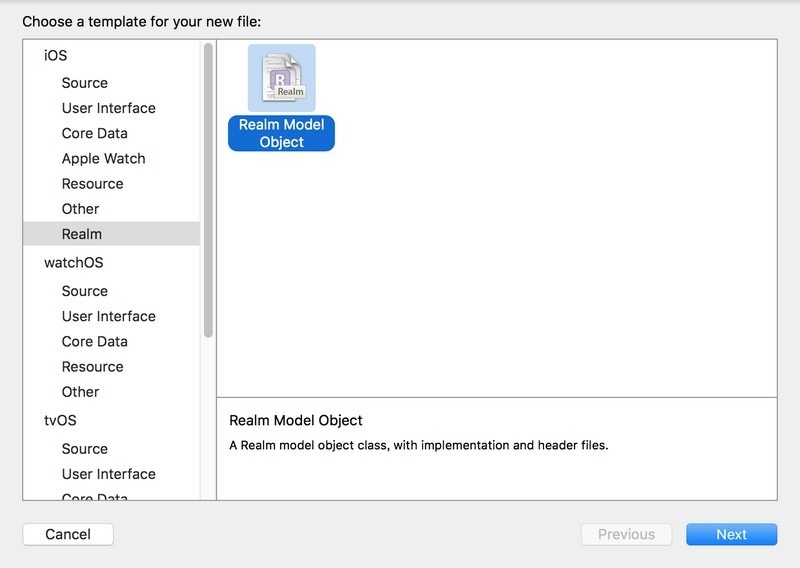Select Resource under iOS
This screenshot has height=568, width=800.
92,184
